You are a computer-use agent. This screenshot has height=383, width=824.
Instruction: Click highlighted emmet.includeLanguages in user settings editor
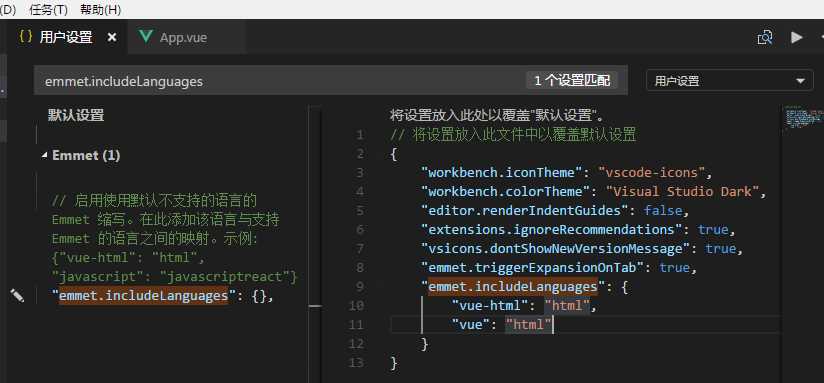coord(513,286)
